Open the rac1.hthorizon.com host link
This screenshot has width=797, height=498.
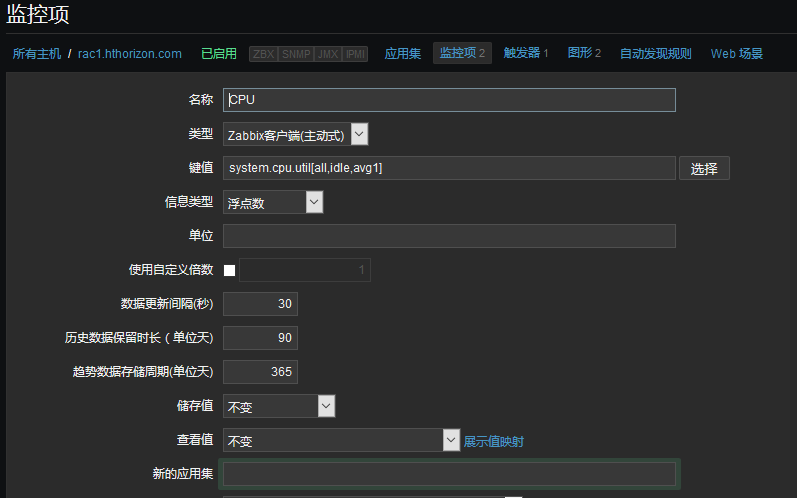coord(130,54)
